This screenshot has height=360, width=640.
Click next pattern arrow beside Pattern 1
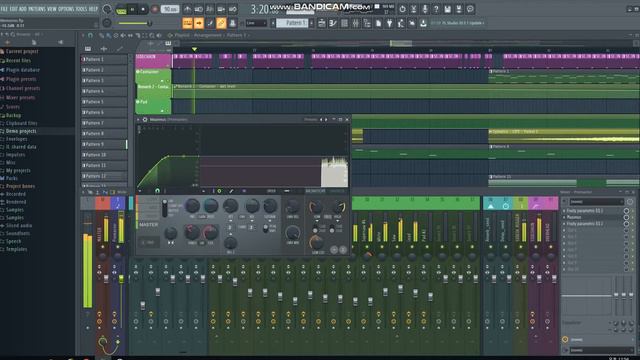311,23
